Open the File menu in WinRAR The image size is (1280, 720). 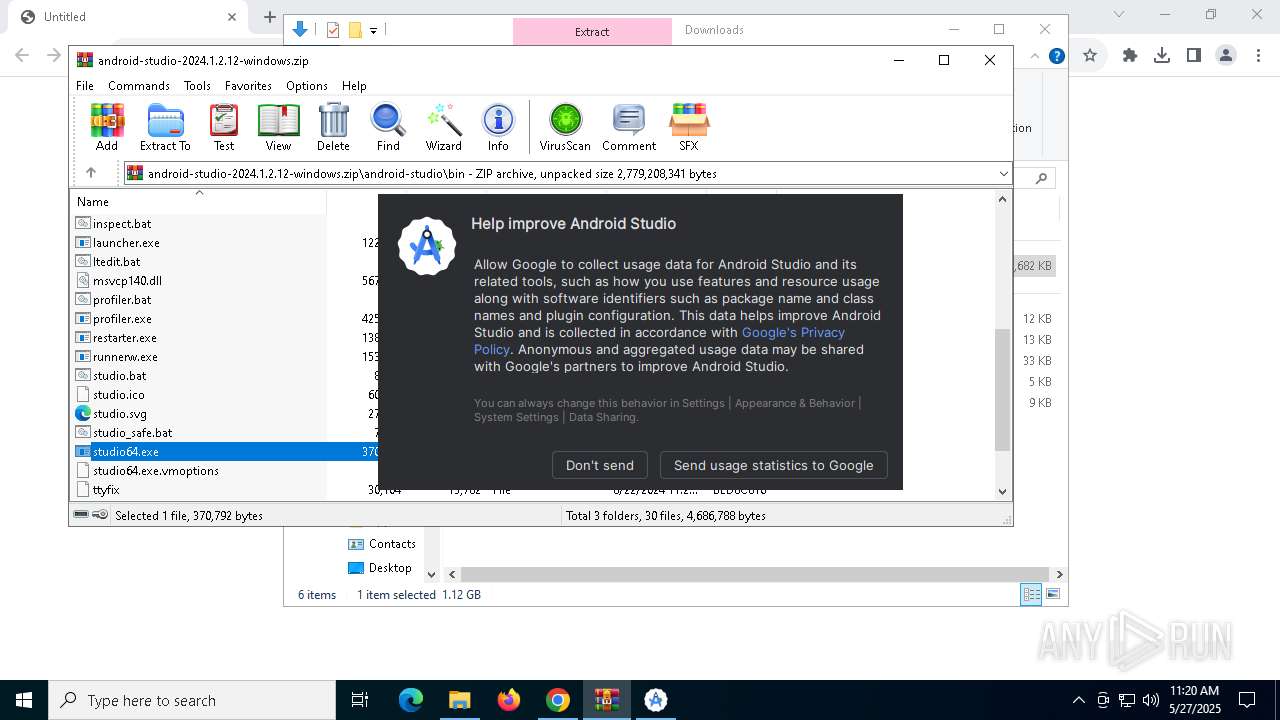(x=85, y=86)
